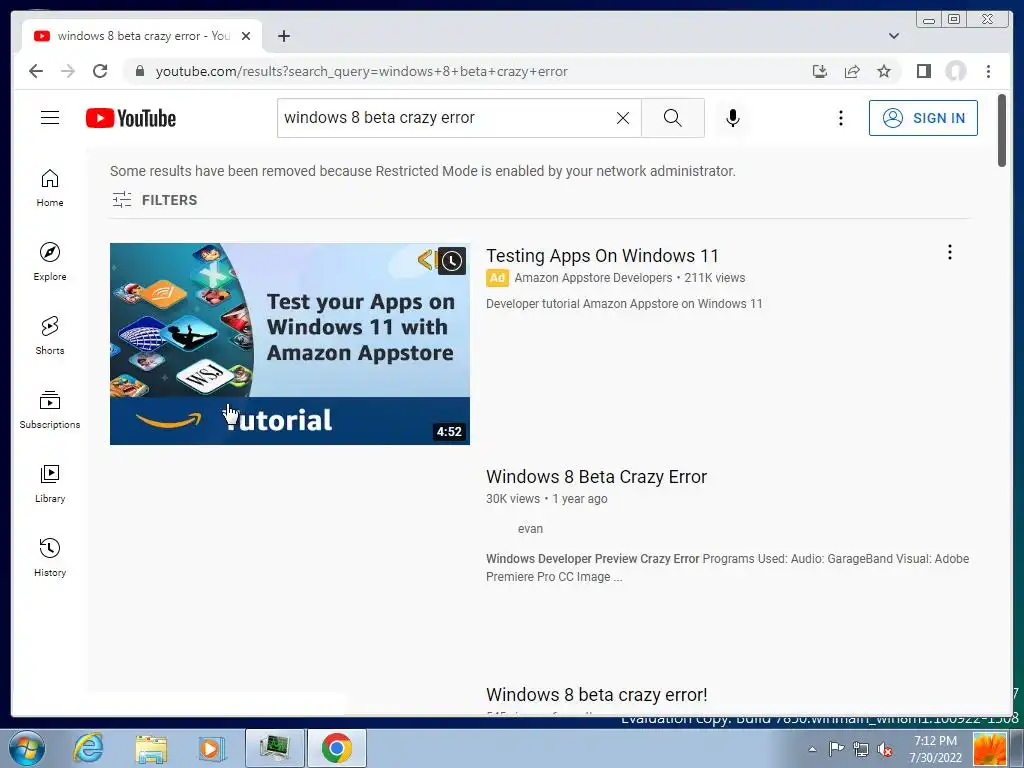The height and width of the screenshot is (768, 1024).
Task: Toggle the Chrome side panel
Action: click(x=923, y=71)
